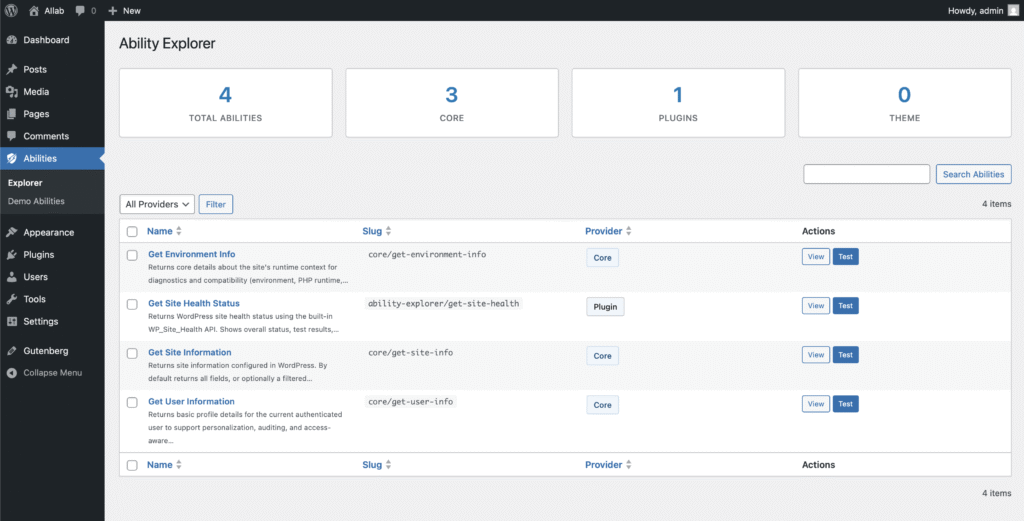Open the comments bubble icon in admin bar
The image size is (1024, 521).
tap(80, 10)
